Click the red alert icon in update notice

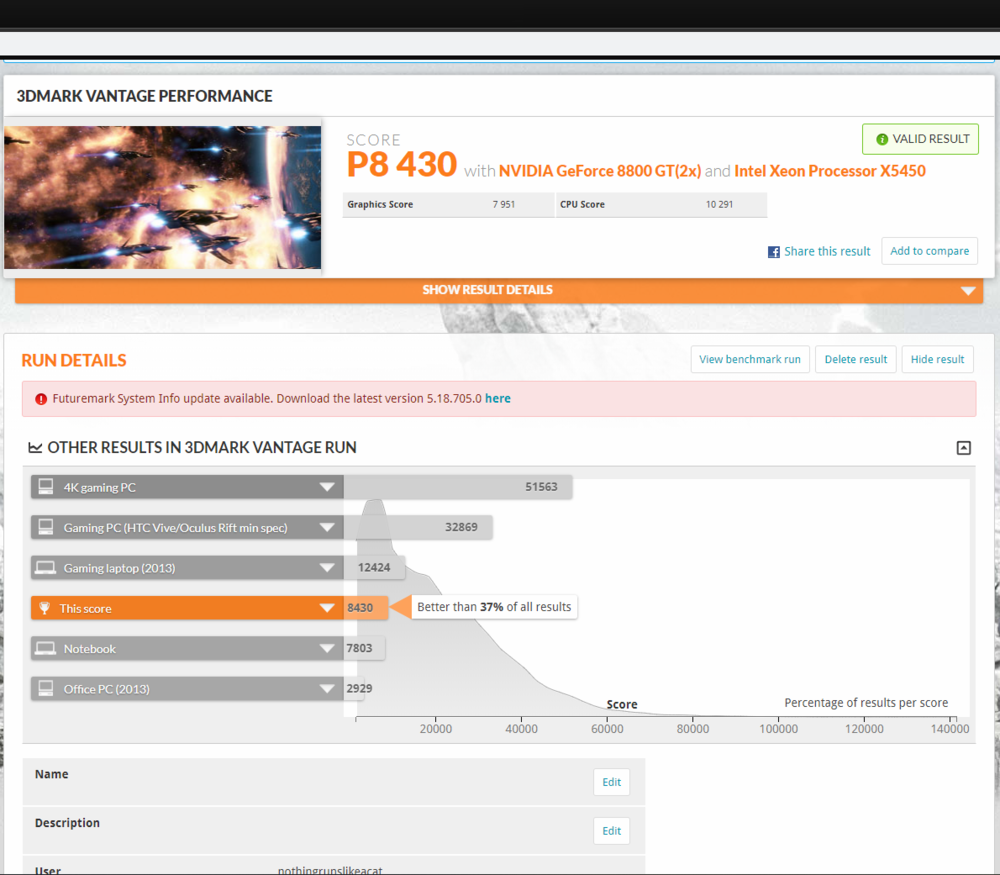pos(41,399)
